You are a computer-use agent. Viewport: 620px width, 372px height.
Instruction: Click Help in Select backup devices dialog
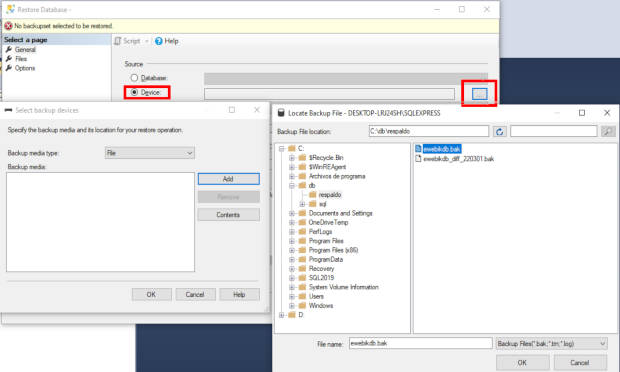pyautogui.click(x=239, y=295)
